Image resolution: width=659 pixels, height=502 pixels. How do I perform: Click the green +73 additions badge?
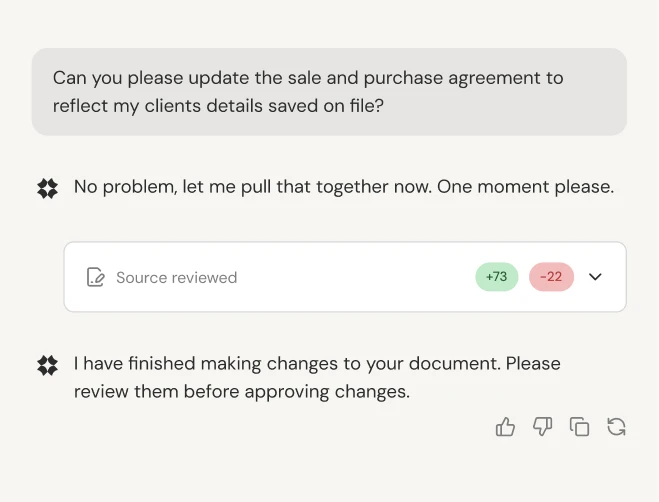496,277
